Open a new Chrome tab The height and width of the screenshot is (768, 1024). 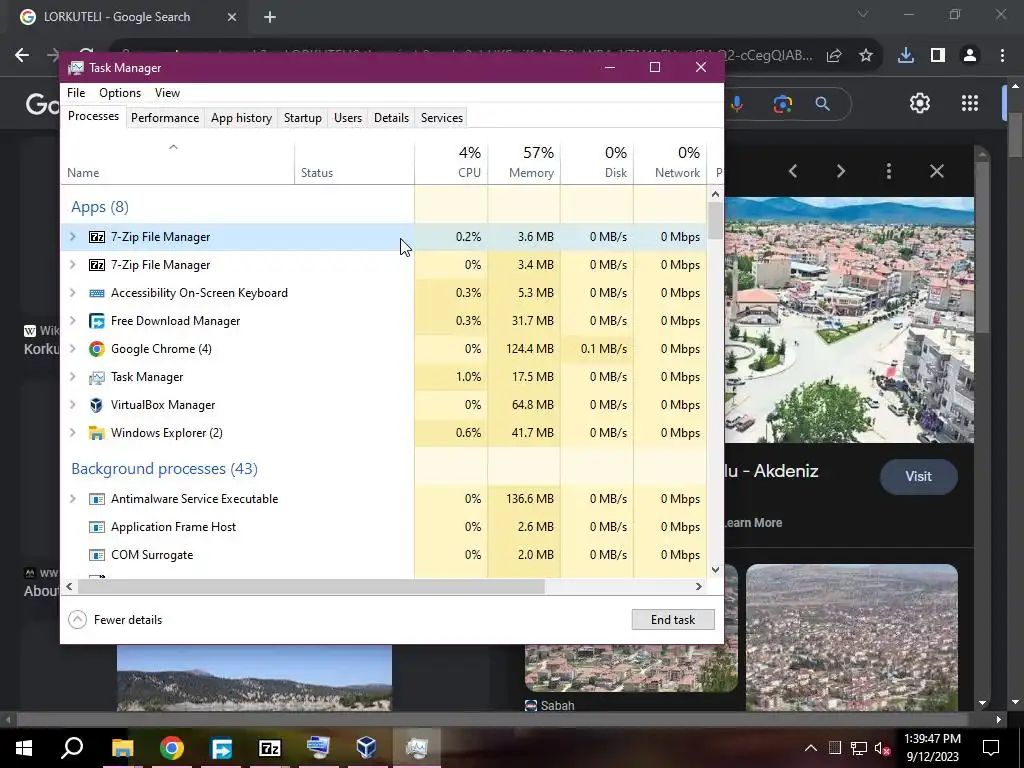270,17
